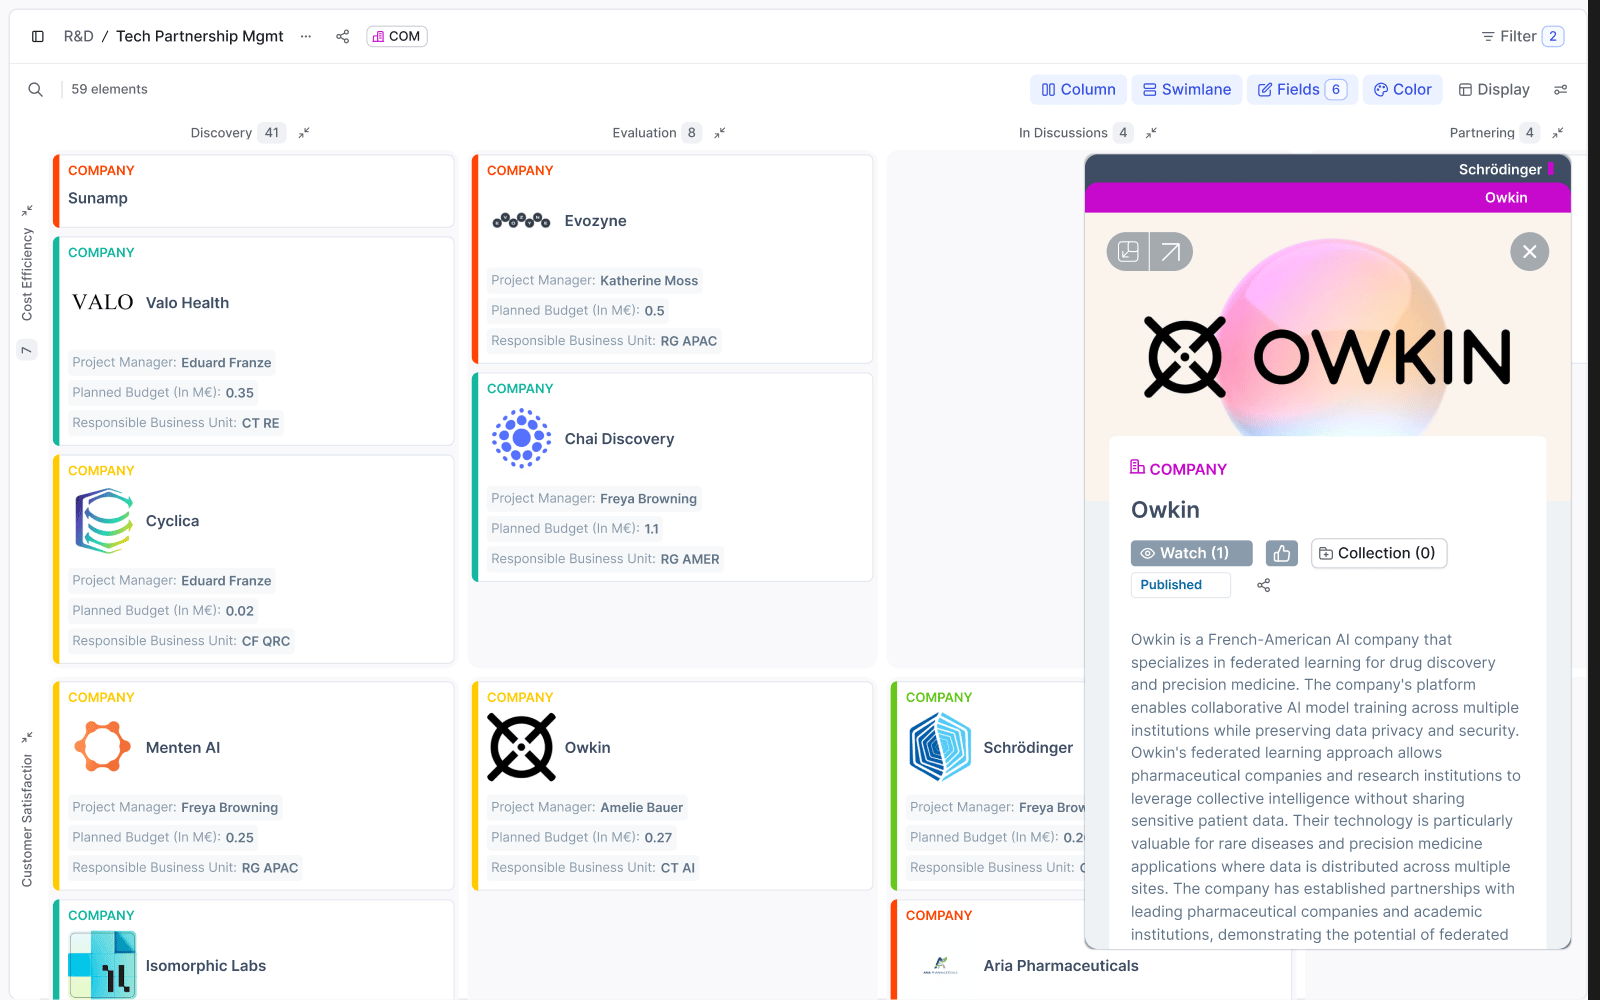
Task: Open the Swimlane settings
Action: point(1187,89)
